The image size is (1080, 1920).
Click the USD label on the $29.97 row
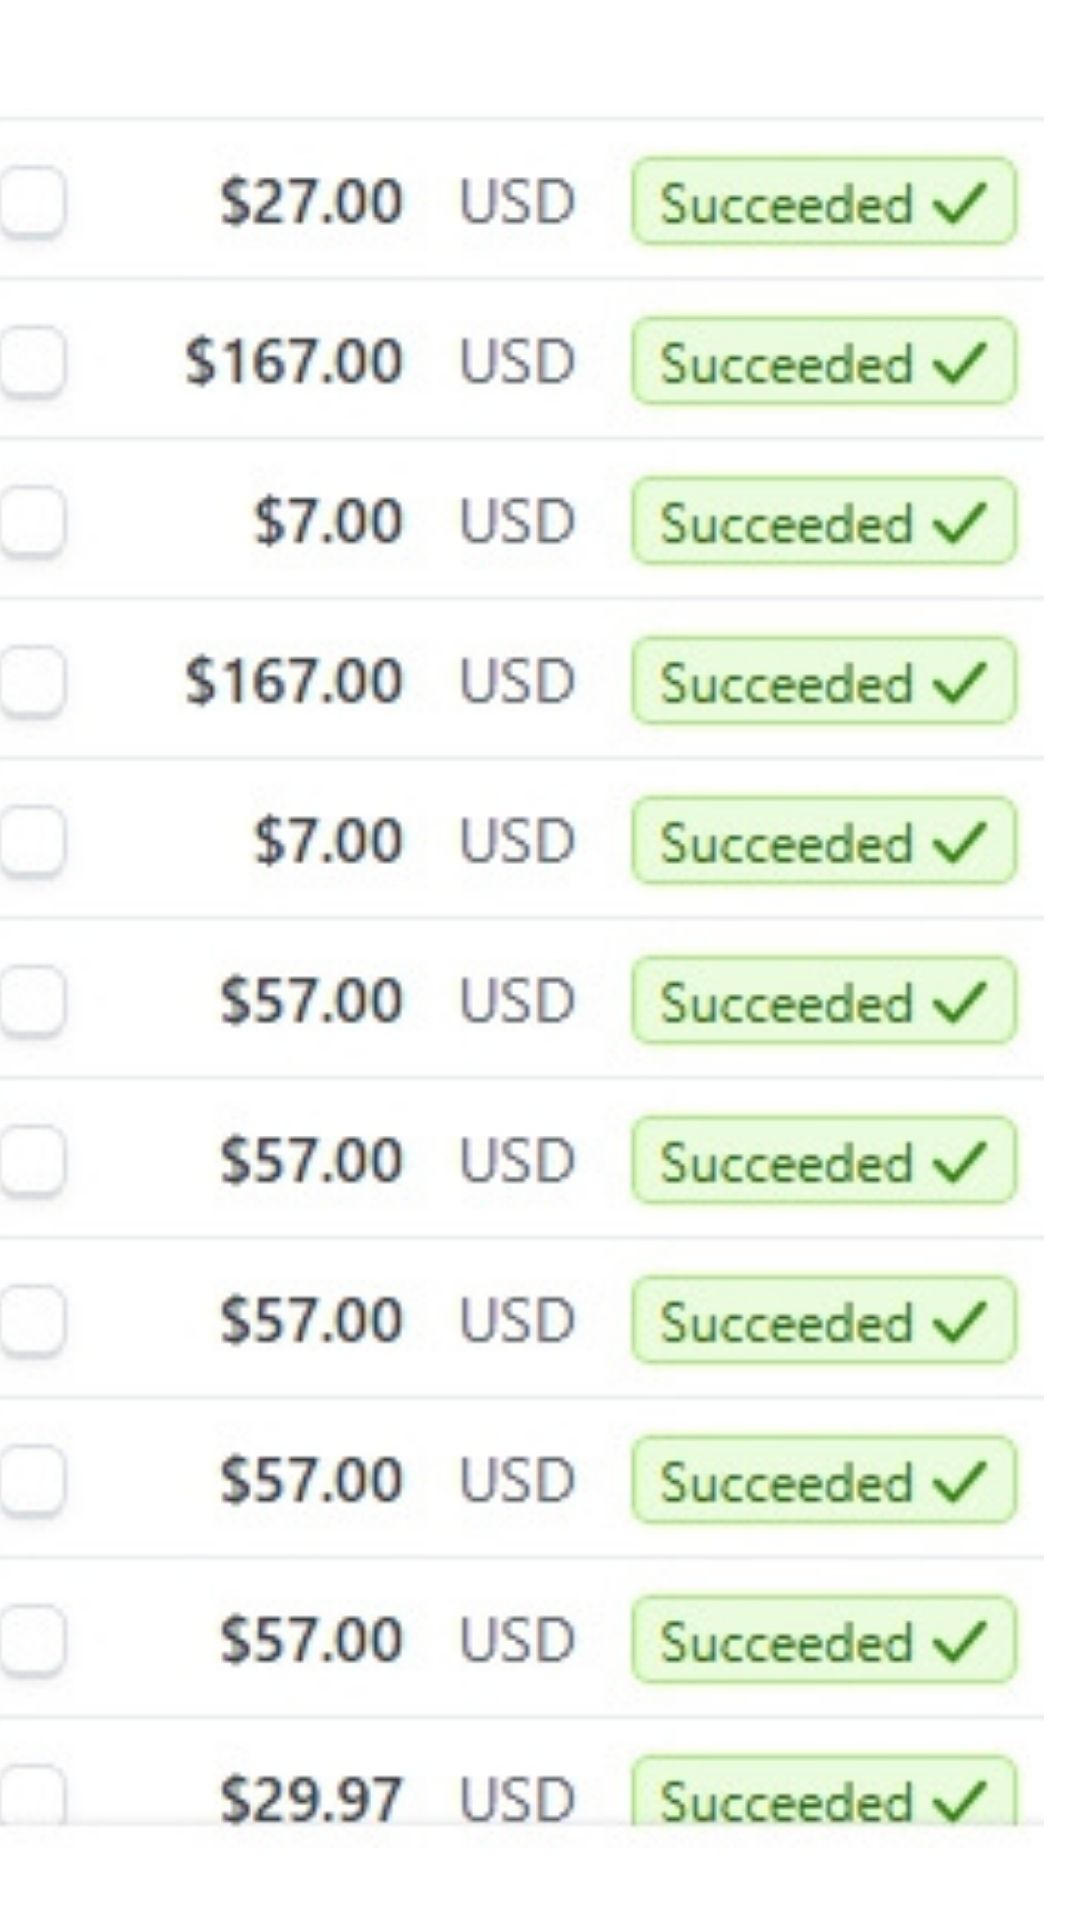[x=517, y=1800]
